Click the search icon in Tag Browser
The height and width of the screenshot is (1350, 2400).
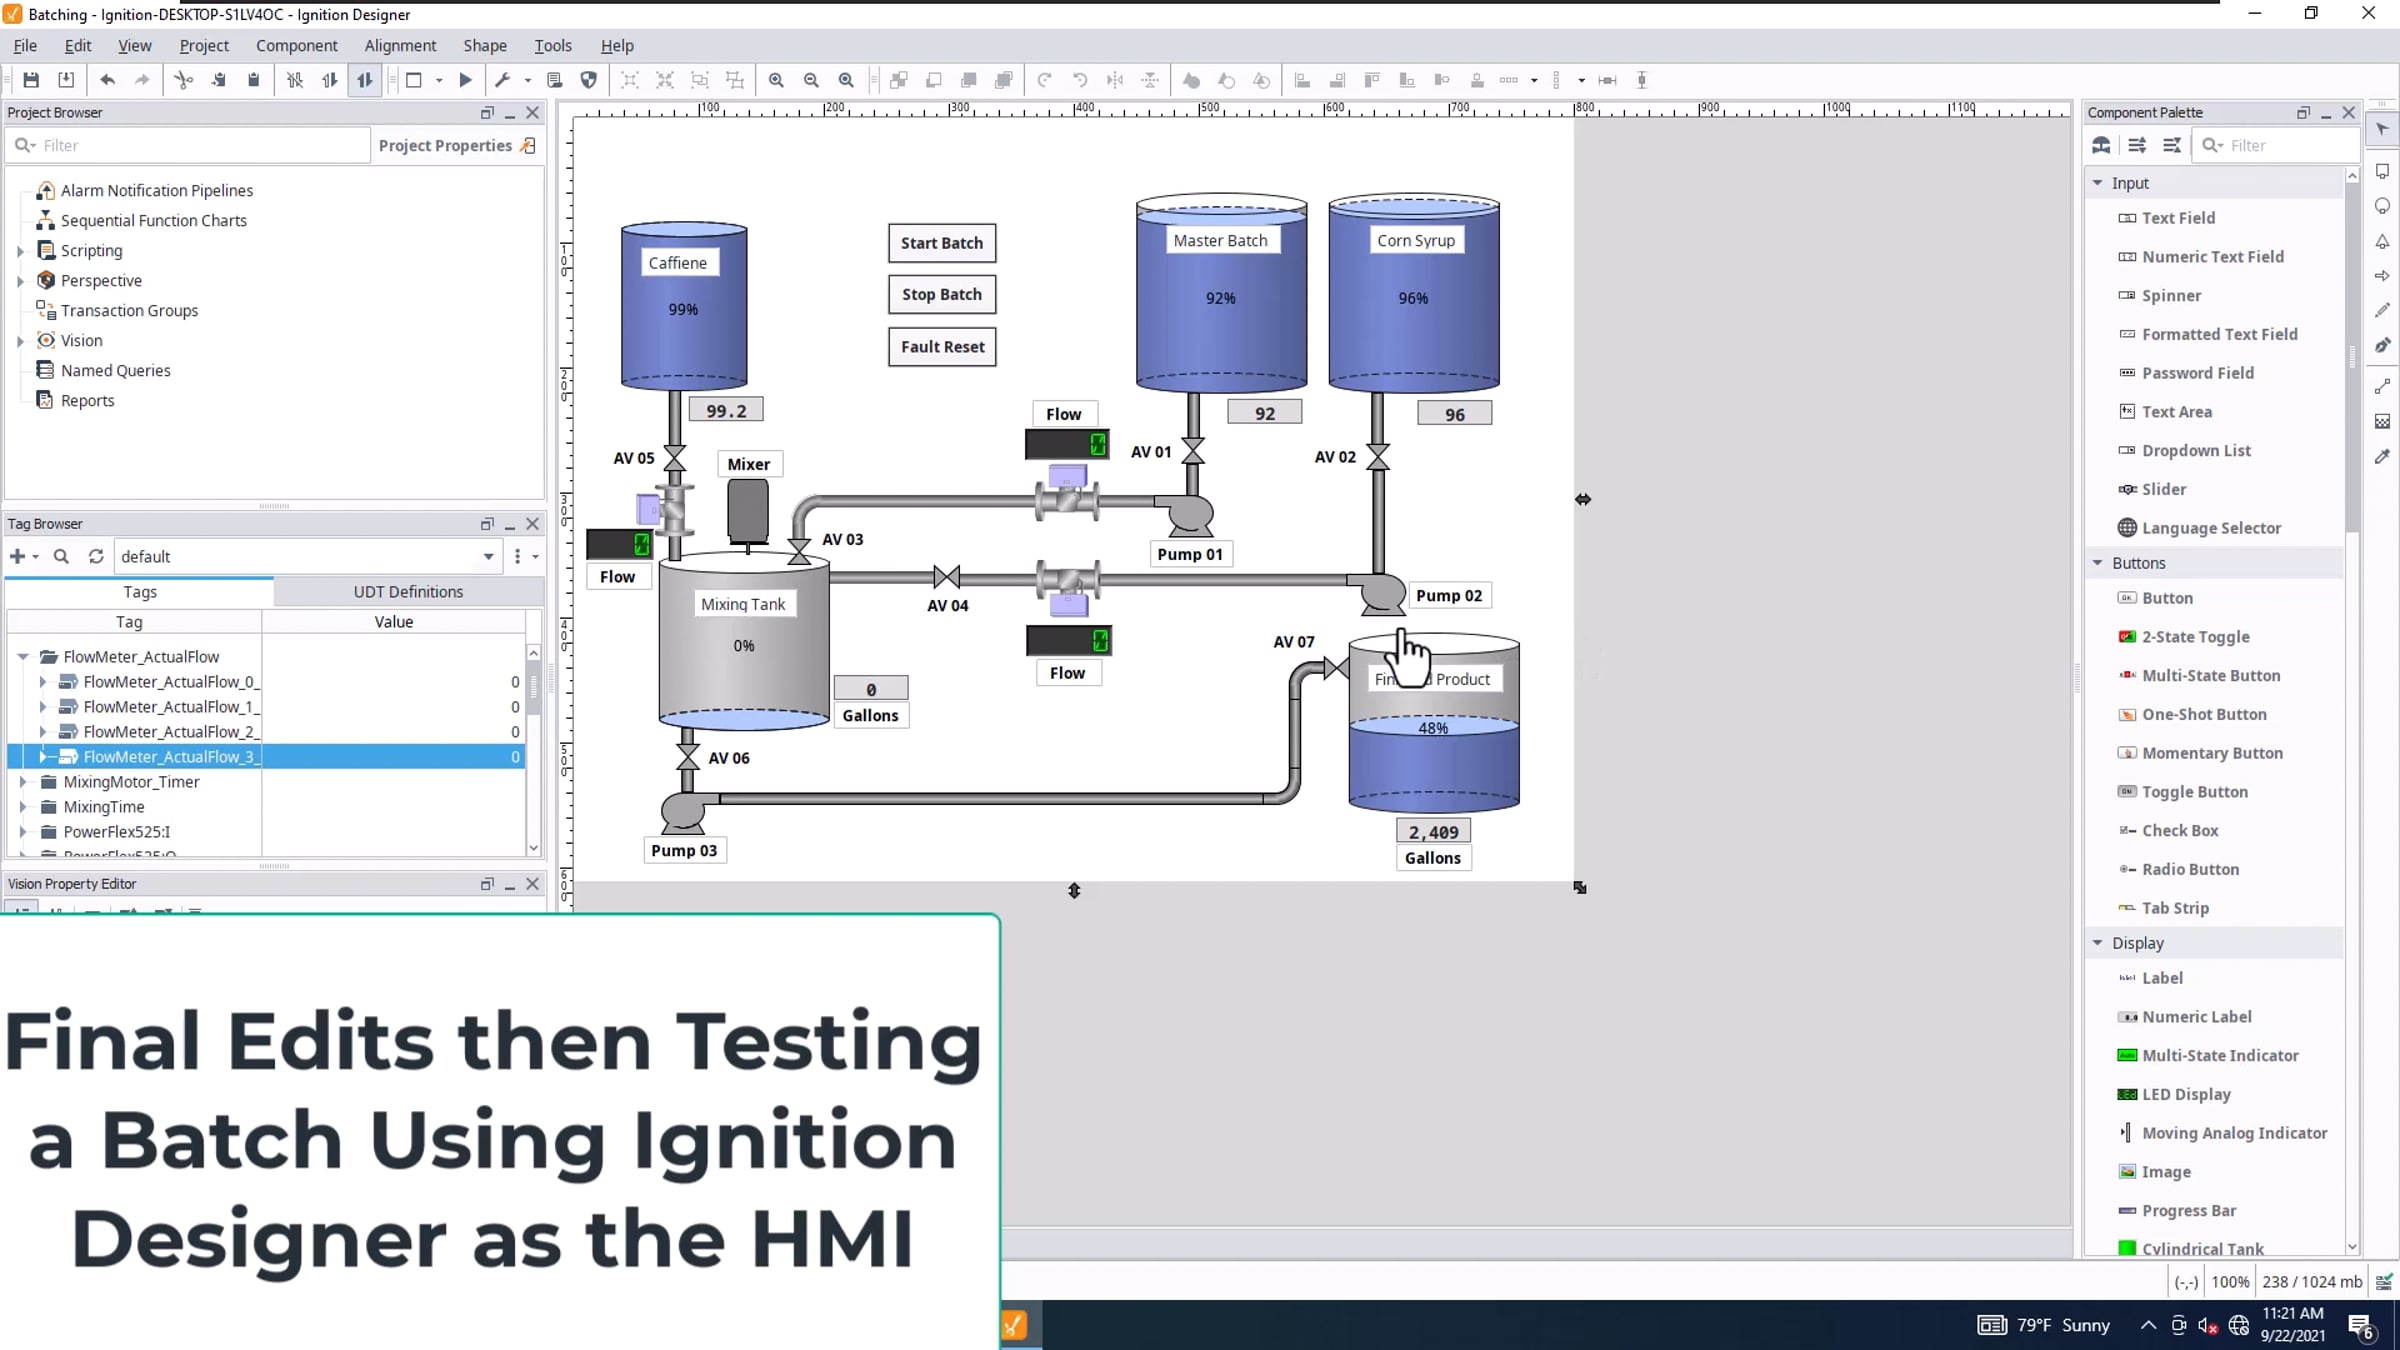tap(61, 556)
